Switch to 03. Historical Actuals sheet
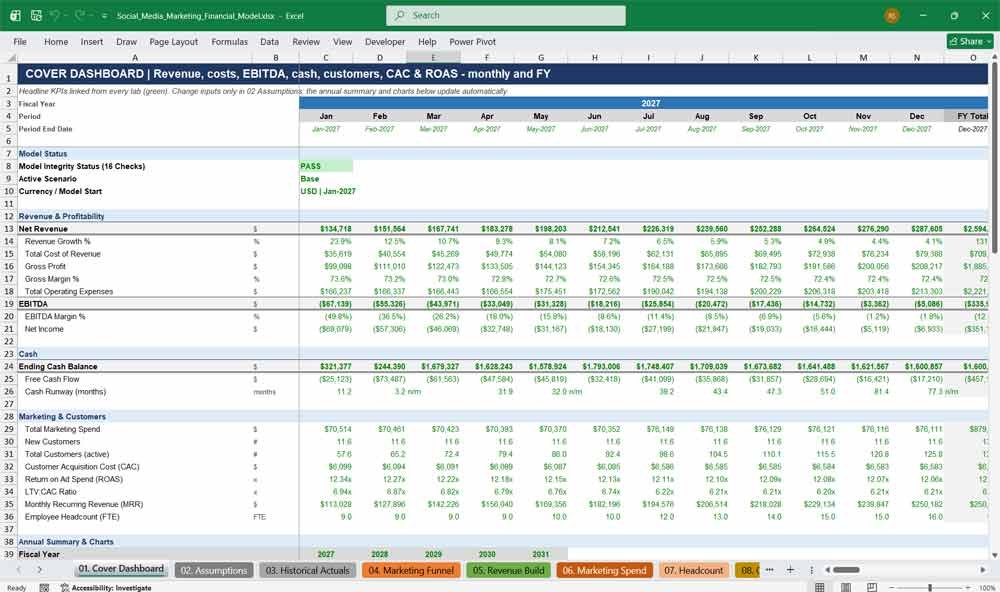 pos(307,570)
